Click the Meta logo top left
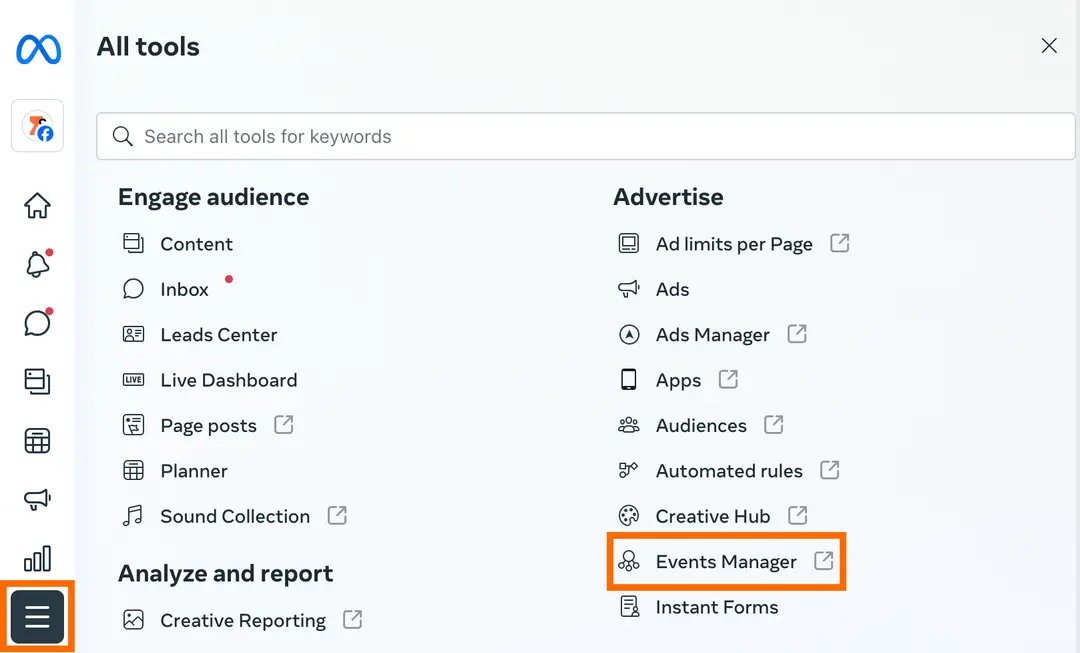Image resolution: width=1080 pixels, height=653 pixels. [37, 49]
